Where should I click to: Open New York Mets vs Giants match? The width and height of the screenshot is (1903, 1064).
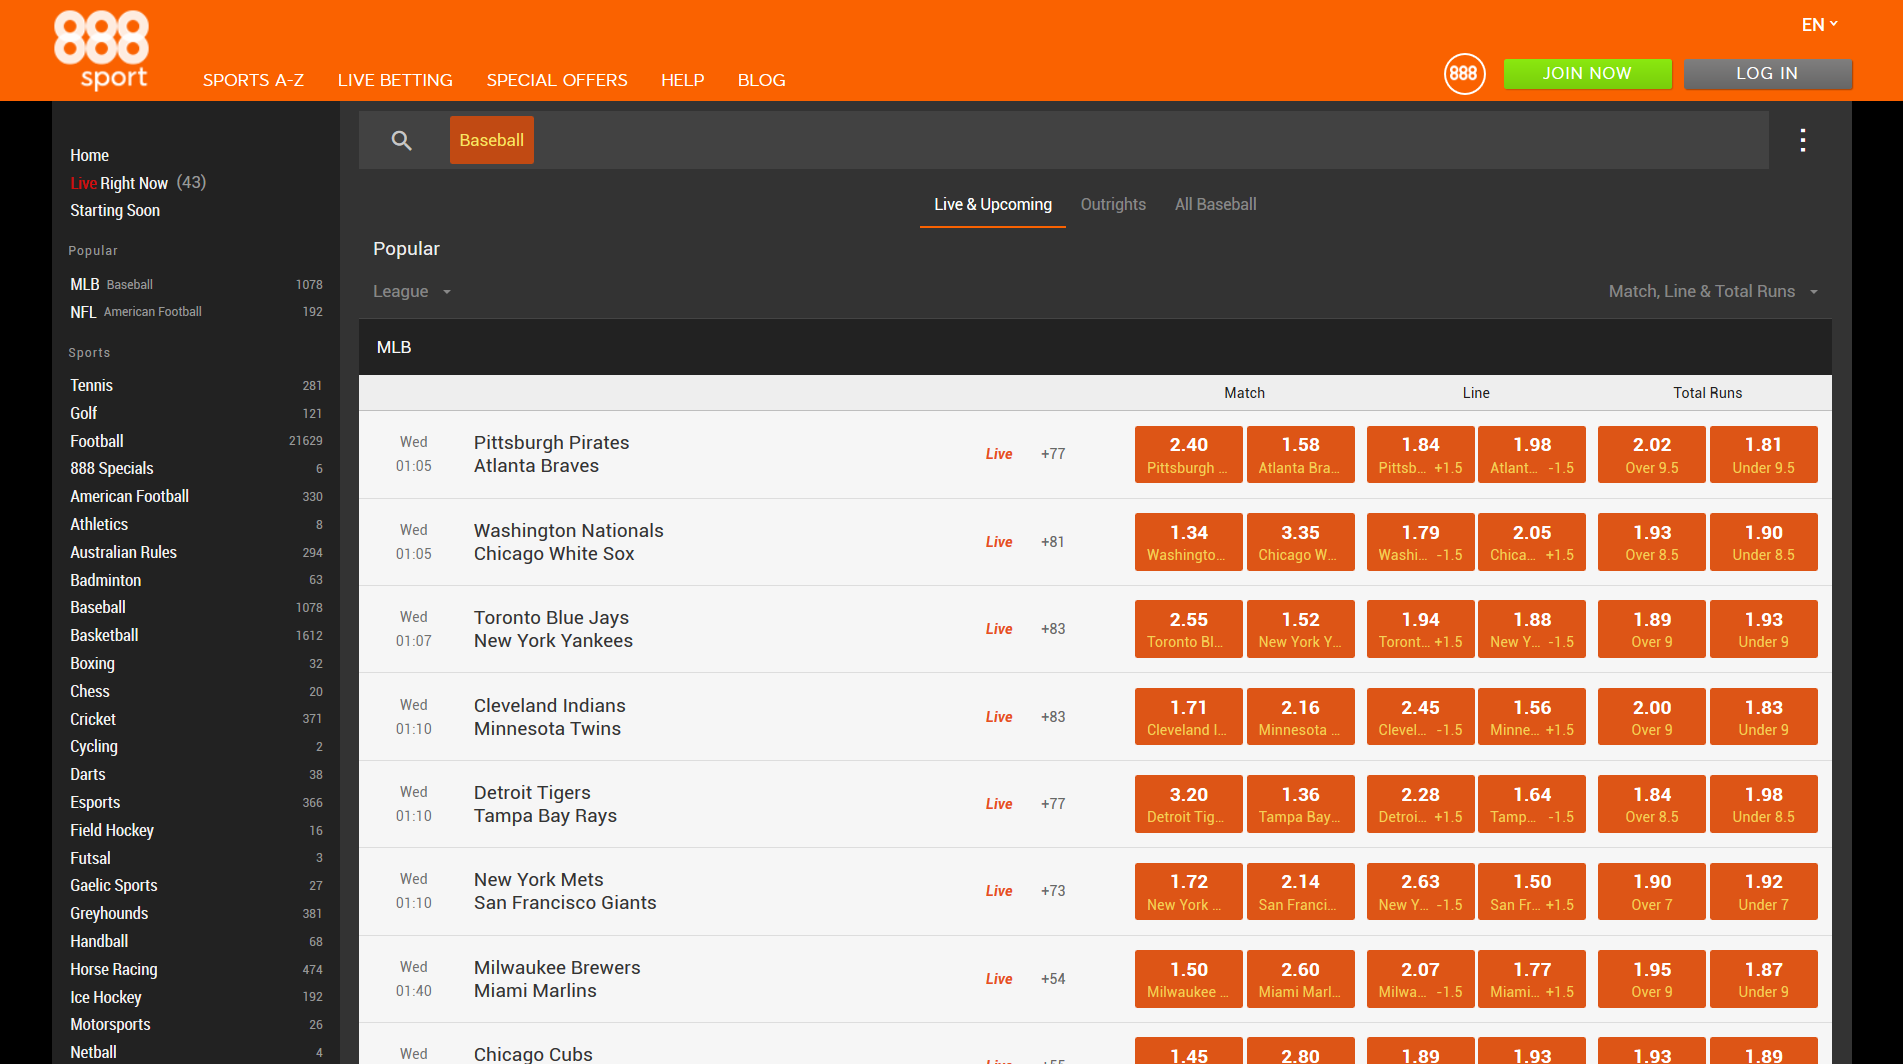(565, 891)
